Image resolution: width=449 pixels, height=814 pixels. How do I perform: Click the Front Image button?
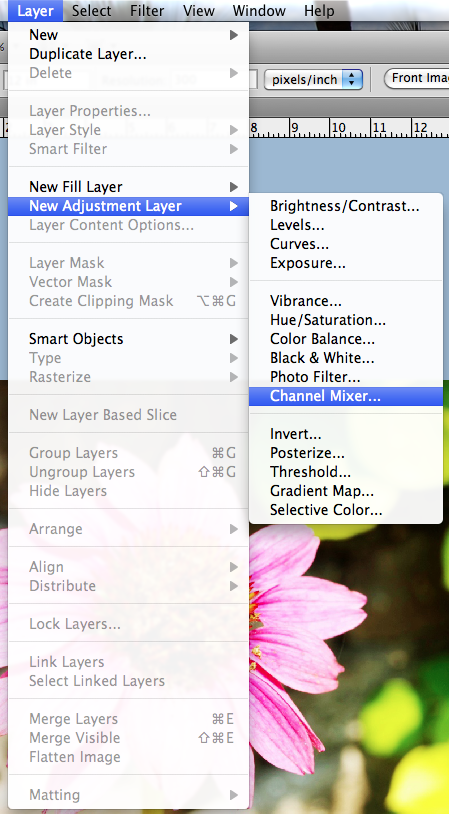coord(417,78)
